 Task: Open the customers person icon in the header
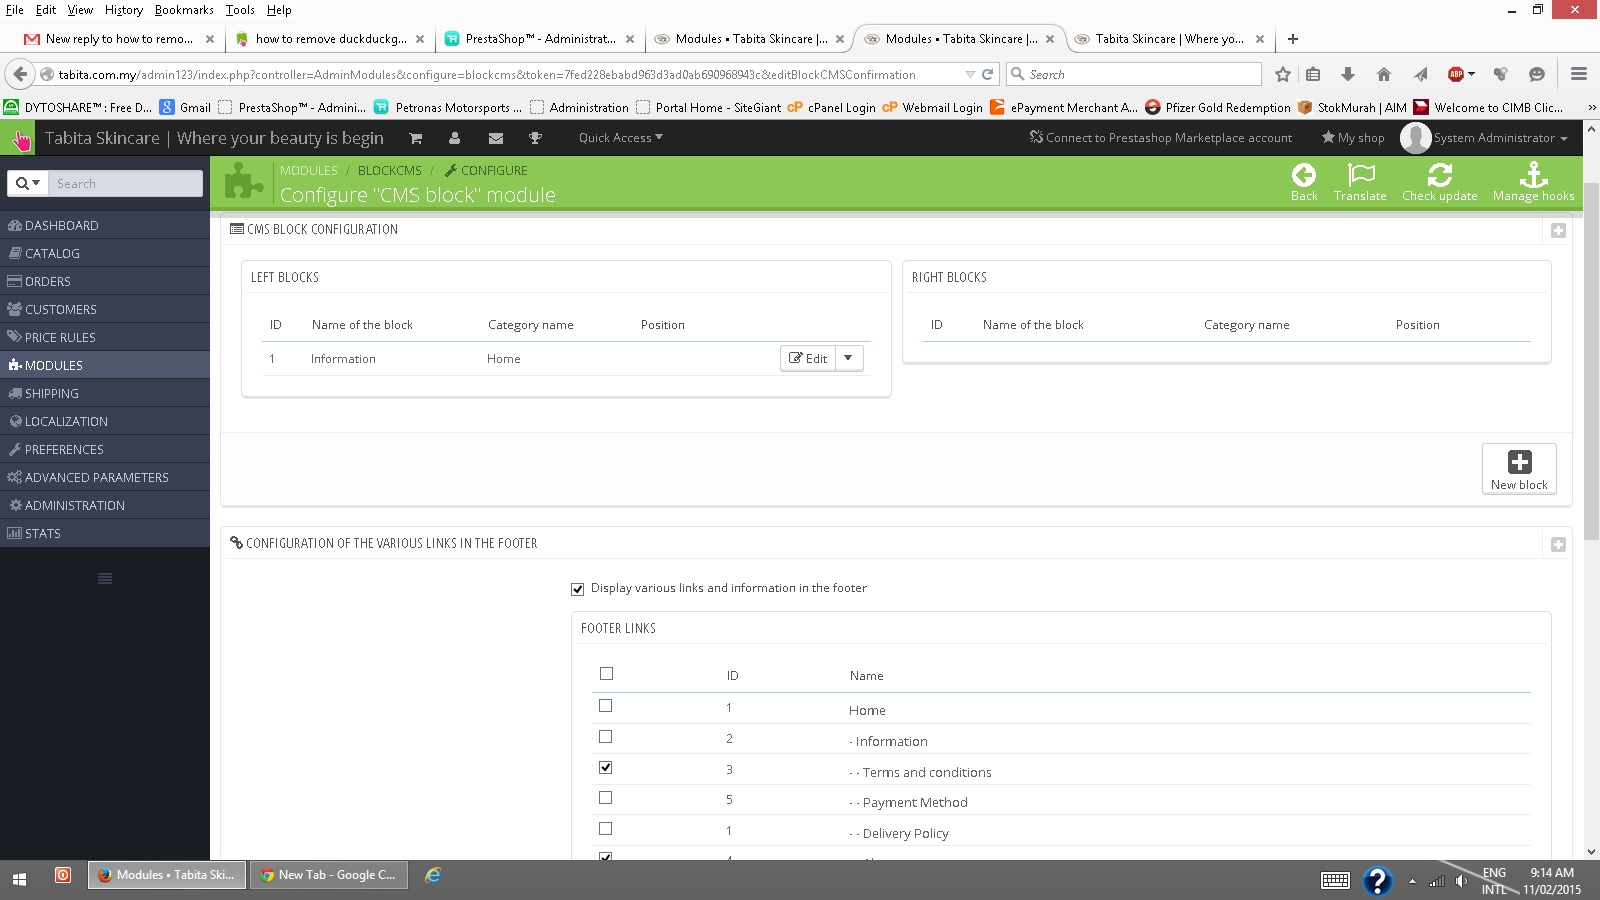(455, 138)
